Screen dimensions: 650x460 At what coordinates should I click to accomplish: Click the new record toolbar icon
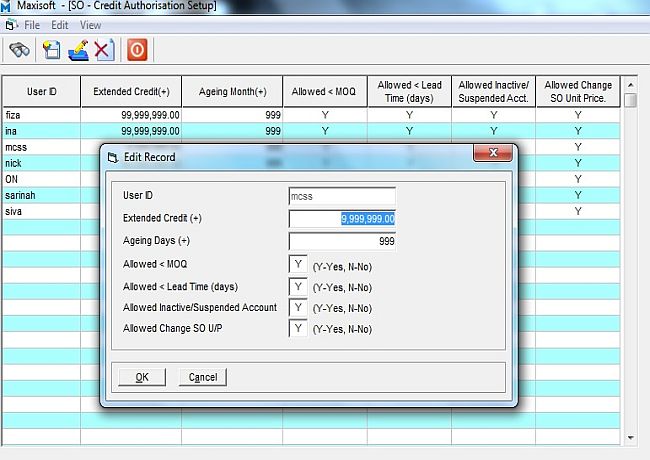(x=52, y=49)
